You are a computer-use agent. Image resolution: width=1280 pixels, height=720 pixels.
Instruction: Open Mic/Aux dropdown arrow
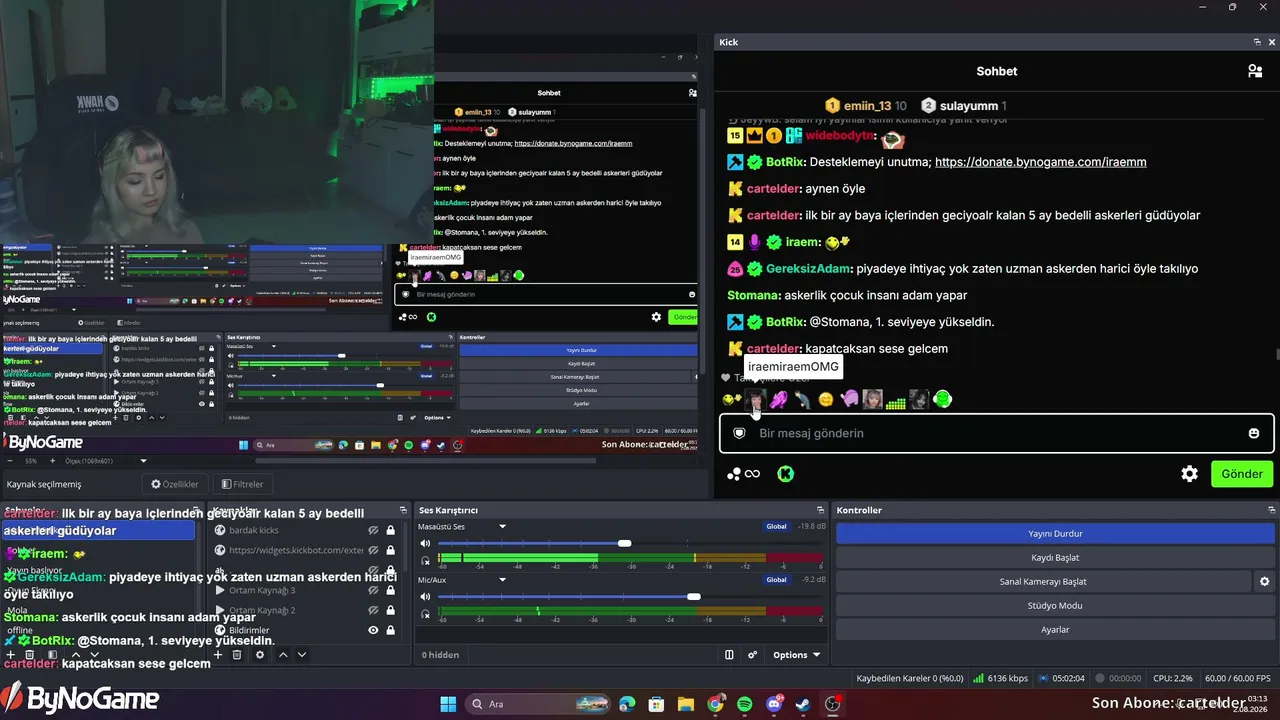503,579
